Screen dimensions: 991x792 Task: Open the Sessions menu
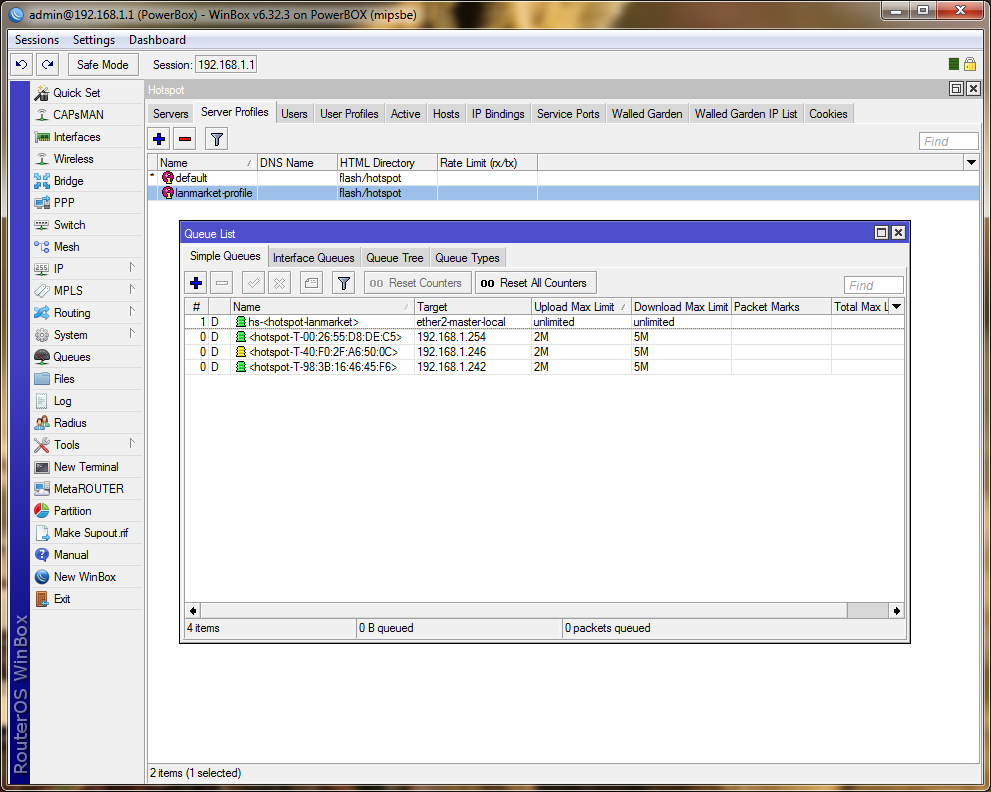[37, 40]
